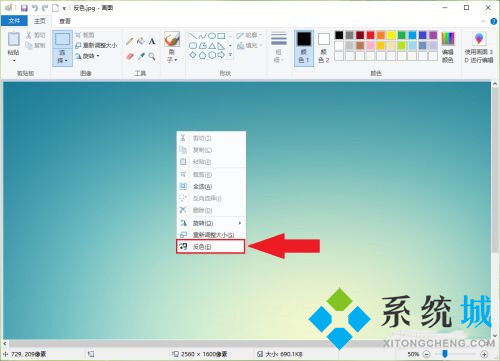Pick the orange color swatch

(381, 35)
